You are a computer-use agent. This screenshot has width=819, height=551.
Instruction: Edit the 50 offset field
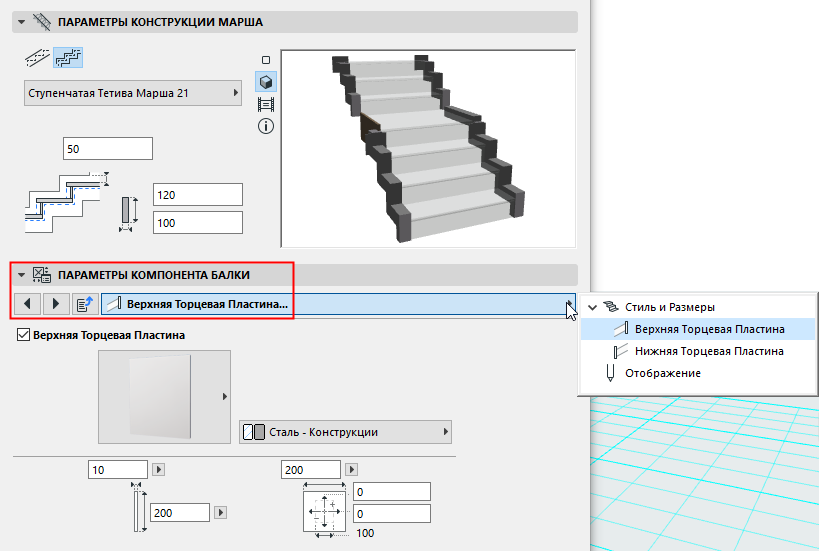point(108,149)
